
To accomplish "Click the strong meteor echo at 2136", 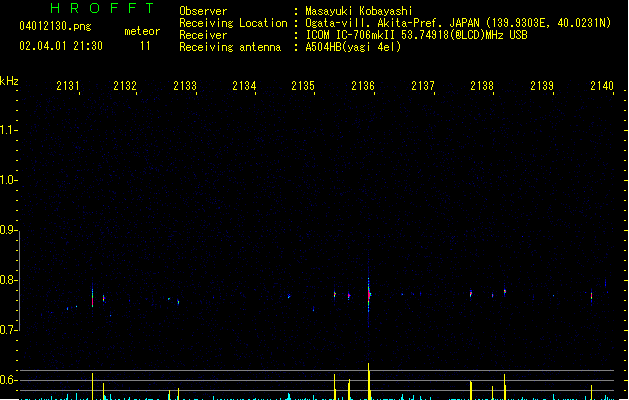I will [369, 295].
